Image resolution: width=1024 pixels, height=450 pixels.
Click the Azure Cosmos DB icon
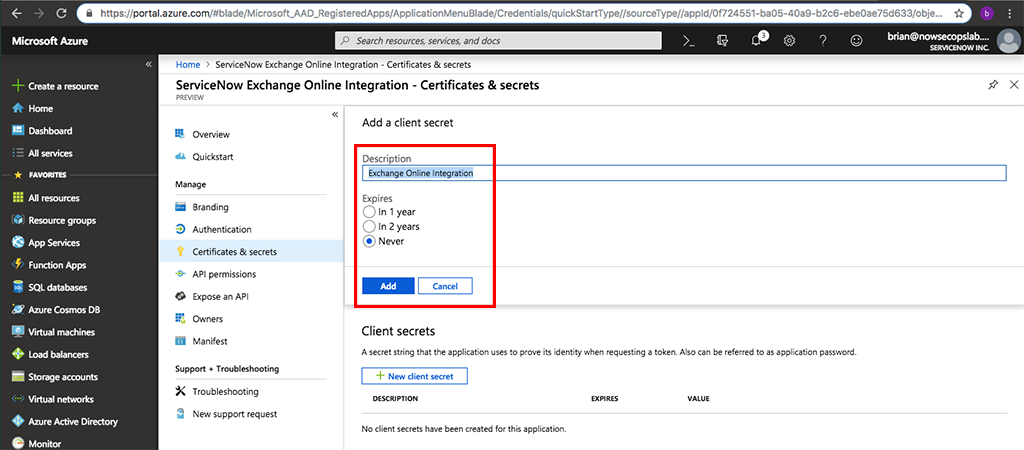pos(18,310)
